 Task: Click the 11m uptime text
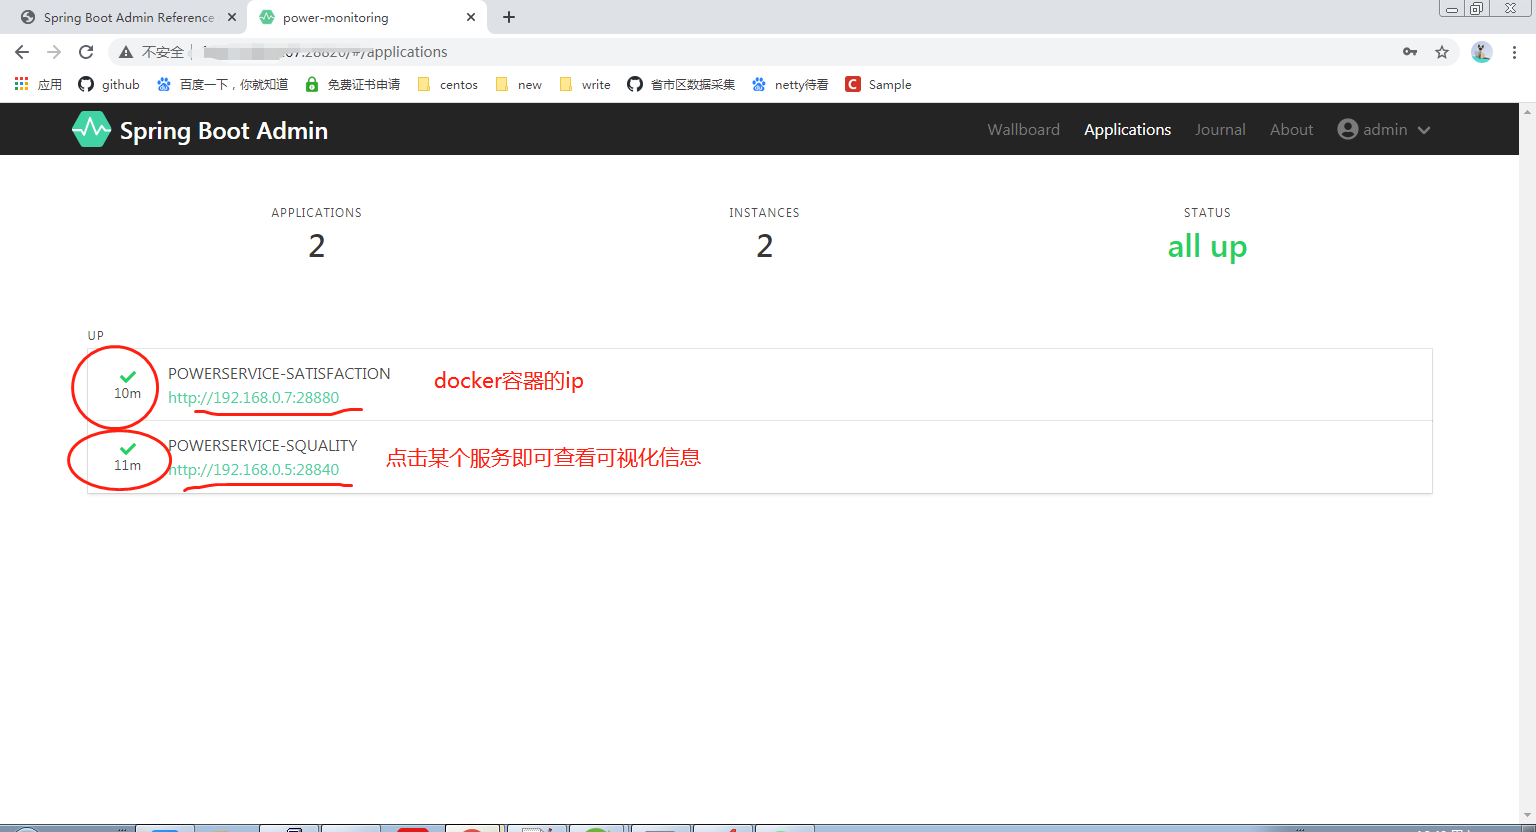click(x=127, y=465)
